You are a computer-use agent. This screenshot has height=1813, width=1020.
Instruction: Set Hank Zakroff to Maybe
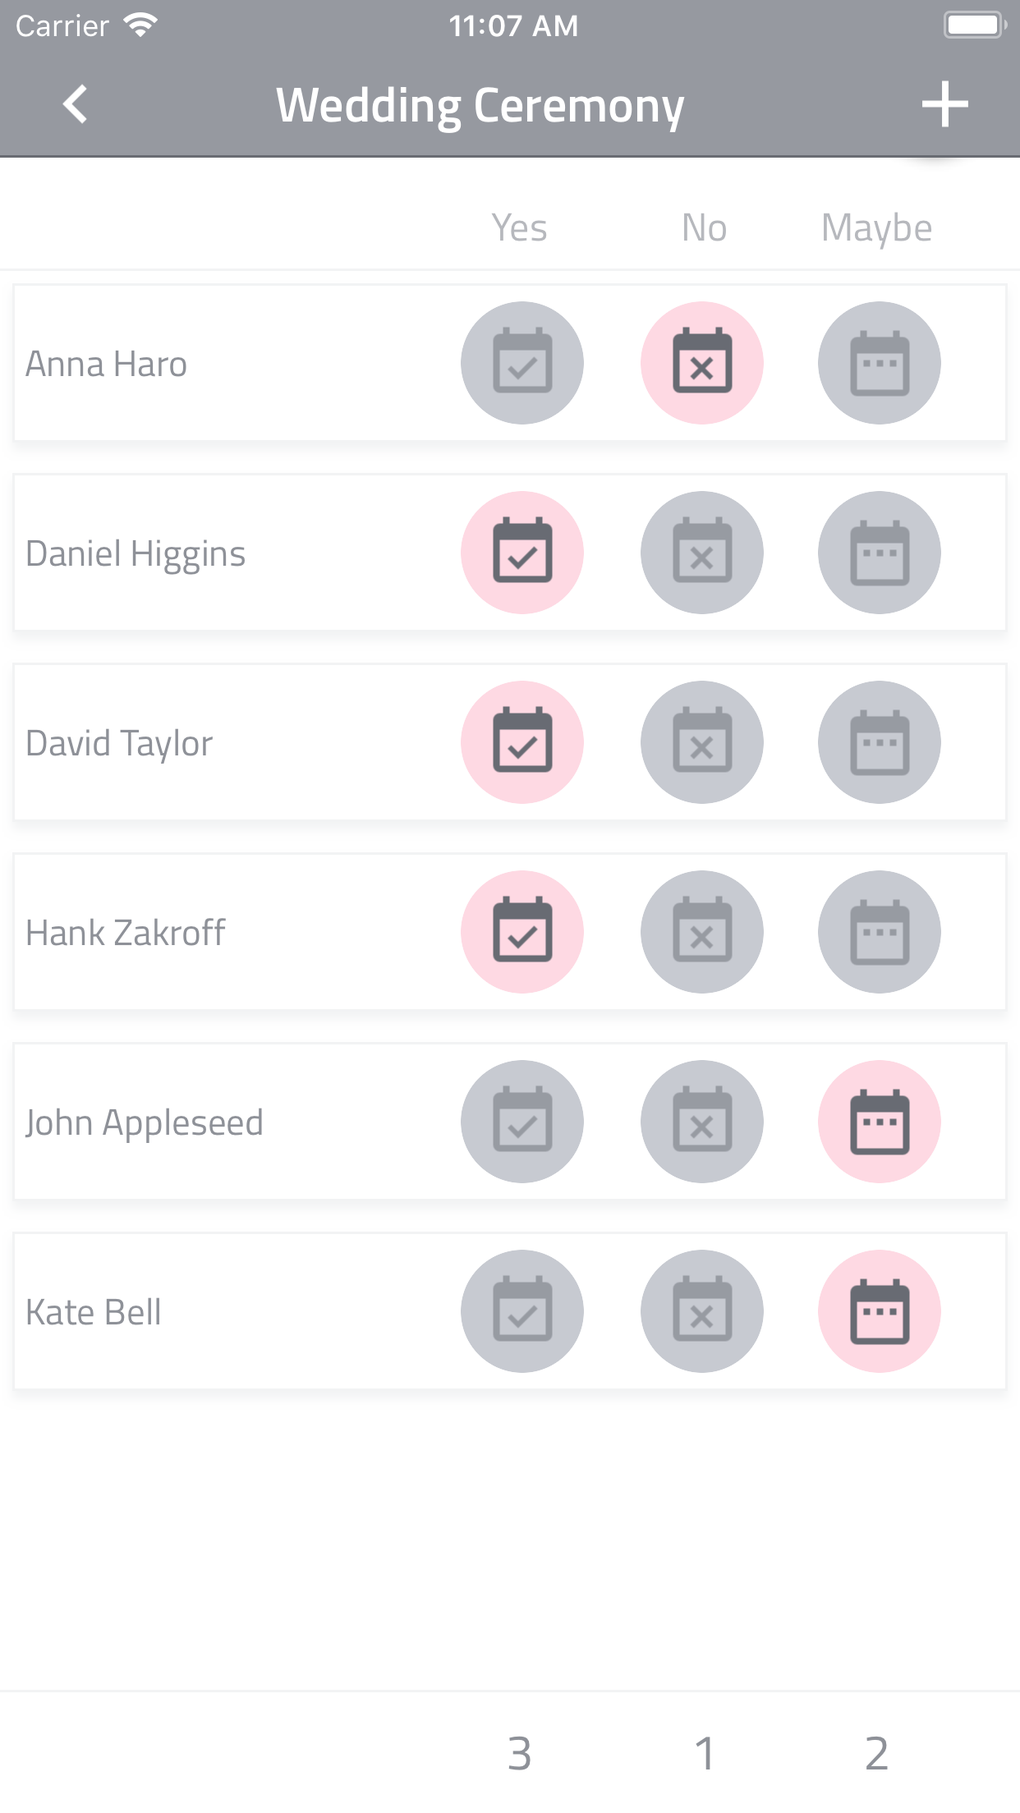tap(879, 932)
